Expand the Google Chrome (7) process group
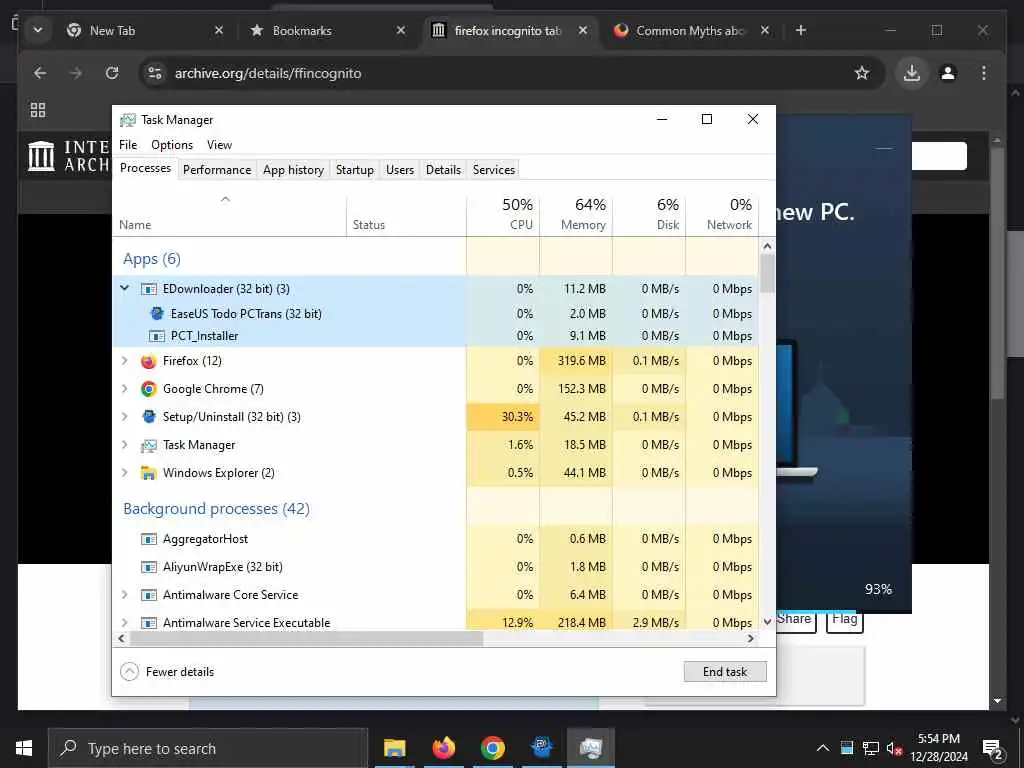This screenshot has width=1024, height=768. pos(125,389)
